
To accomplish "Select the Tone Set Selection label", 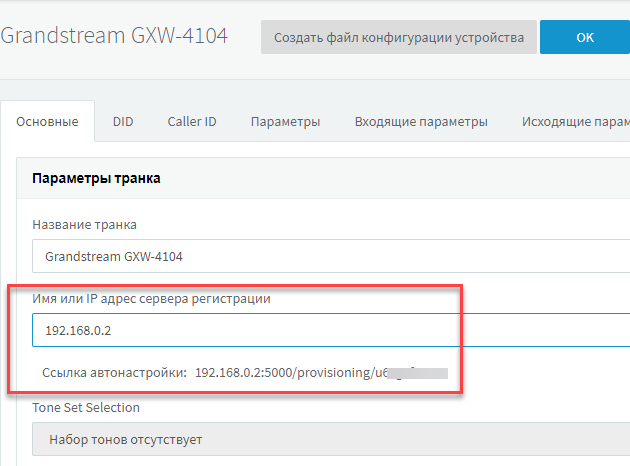I will tap(86, 407).
